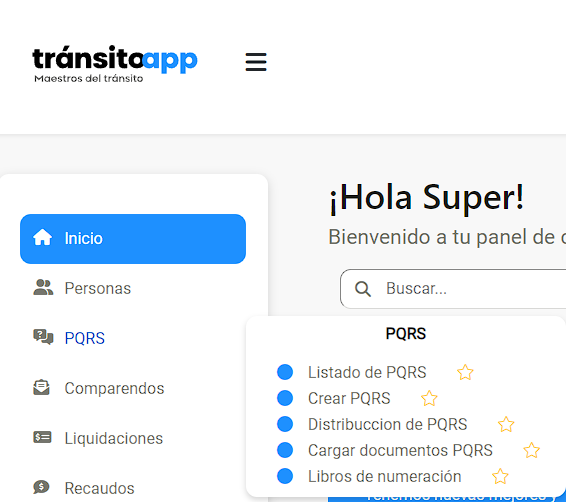Click the Liquidaciones money bill icon
Image resolution: width=566 pixels, height=502 pixels.
(42, 437)
